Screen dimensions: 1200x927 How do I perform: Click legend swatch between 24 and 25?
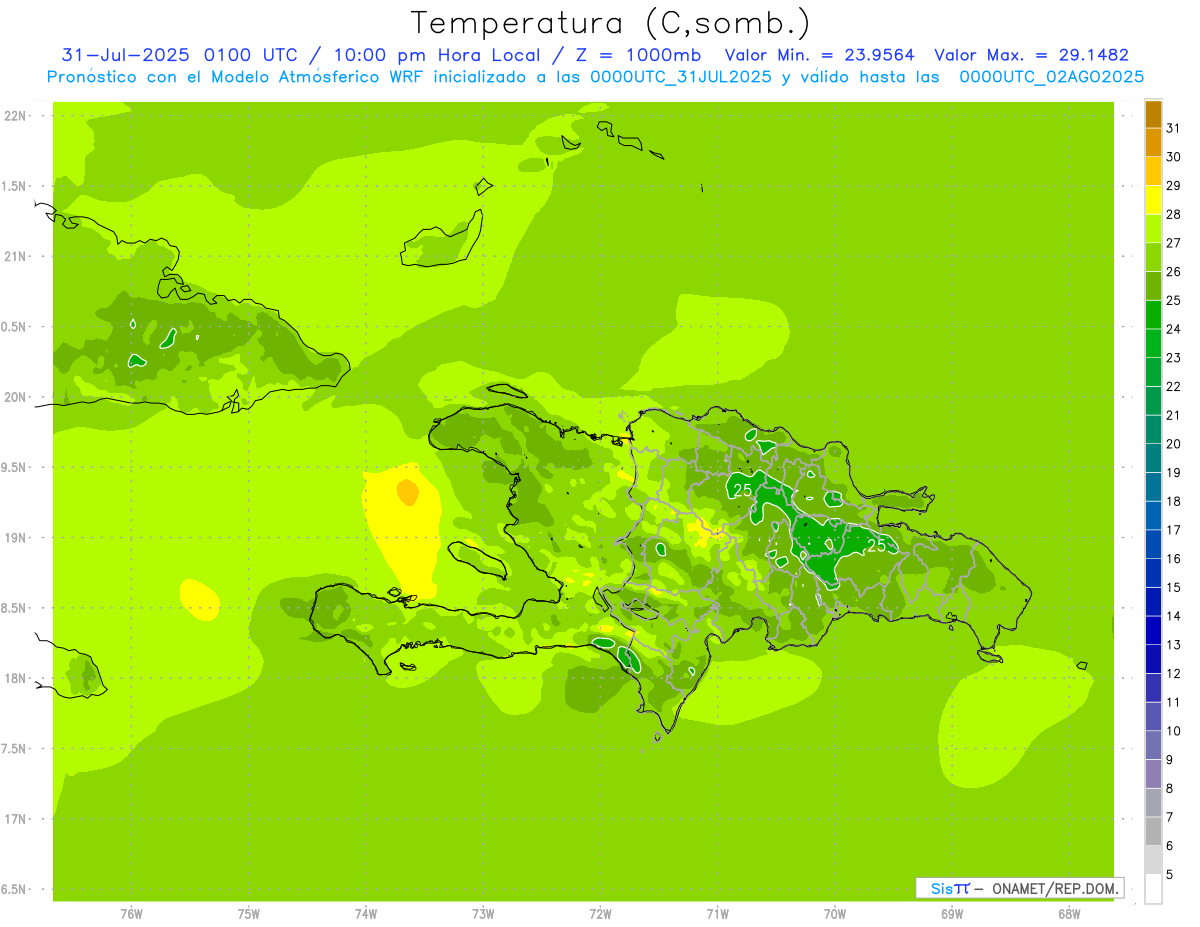coord(1153,315)
